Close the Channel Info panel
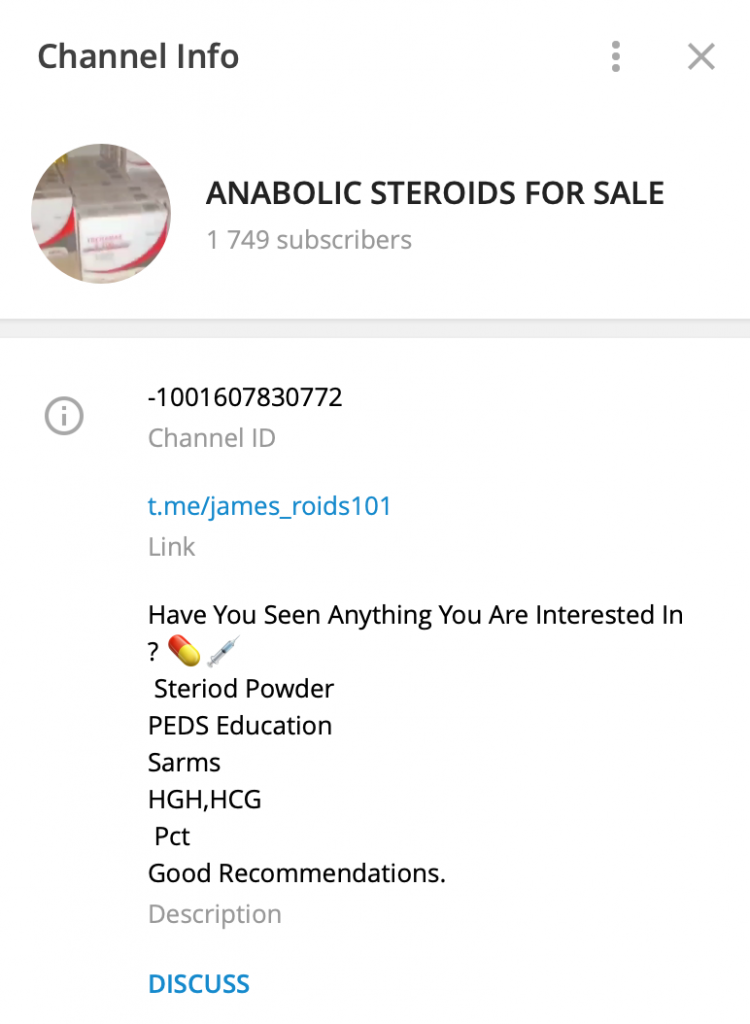The height and width of the screenshot is (1024, 750). coord(701,56)
